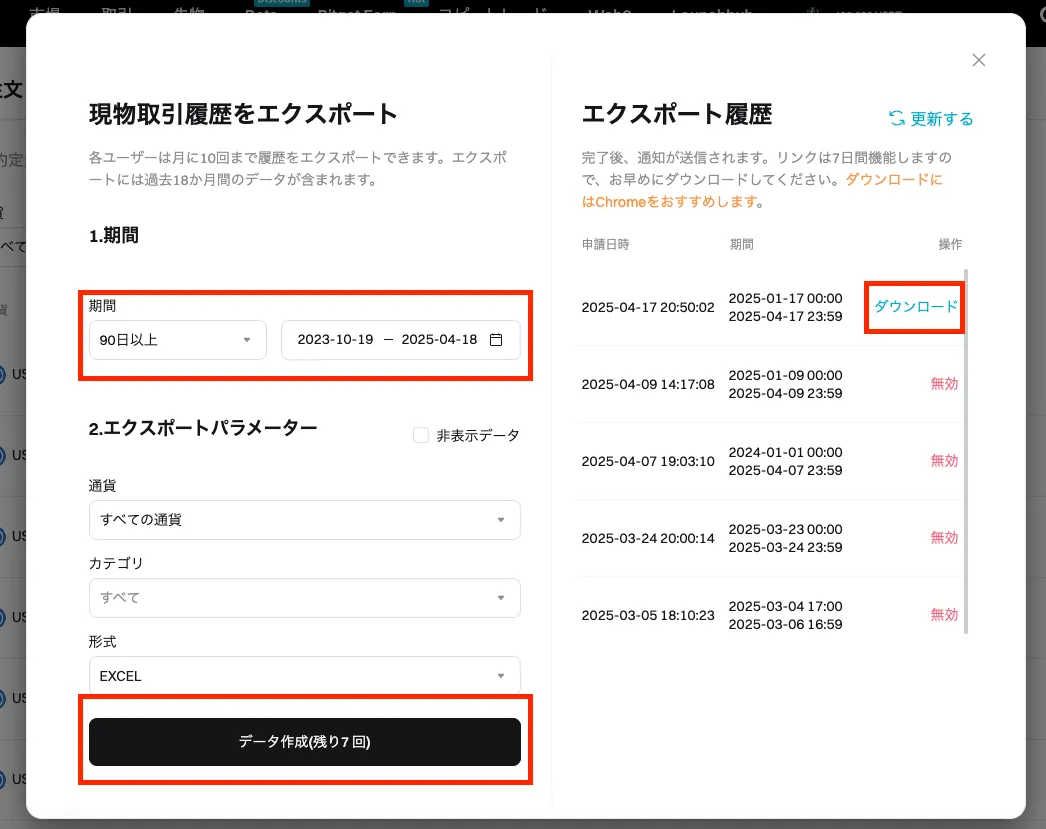This screenshot has width=1046, height=829.
Task: Click the 操作 column header
Action: tap(949, 244)
